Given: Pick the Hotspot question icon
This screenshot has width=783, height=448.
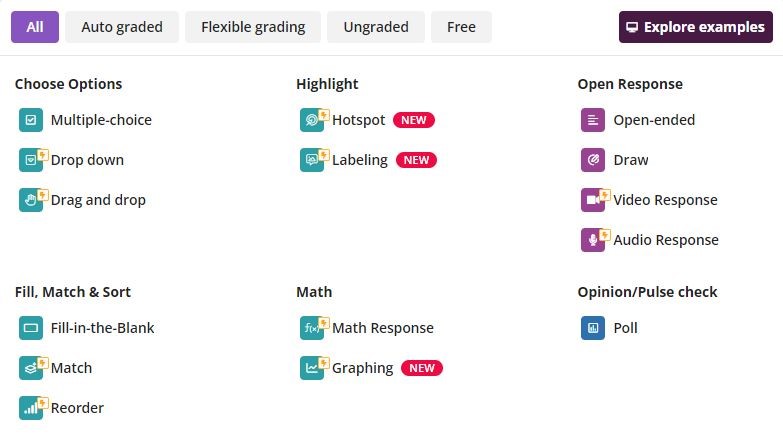Looking at the screenshot, I should tap(312, 120).
